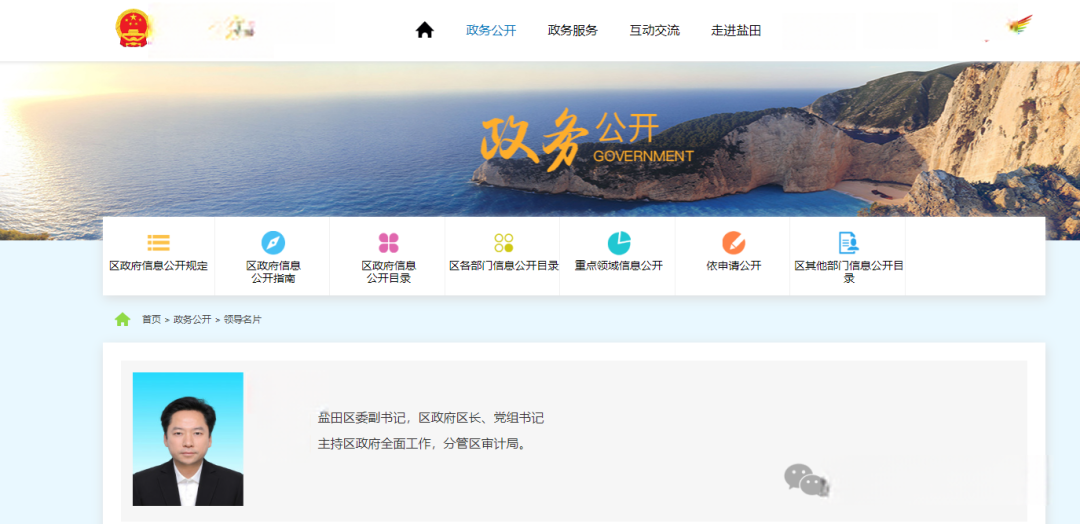1080x524 pixels.
Task: Go to 首页 in the breadcrumb
Action: (152, 319)
